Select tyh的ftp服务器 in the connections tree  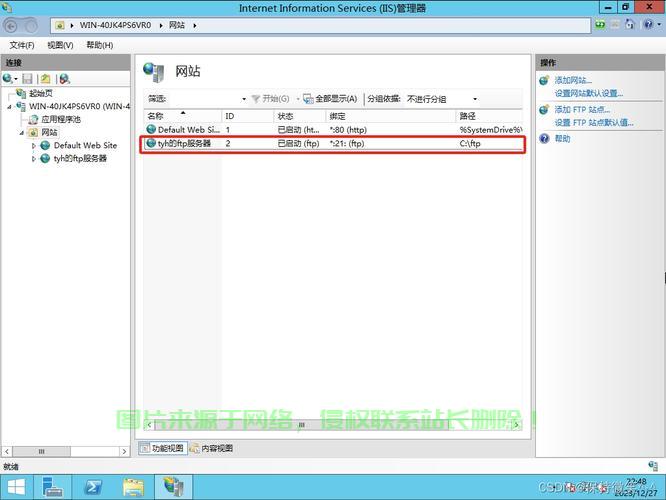coord(80,158)
